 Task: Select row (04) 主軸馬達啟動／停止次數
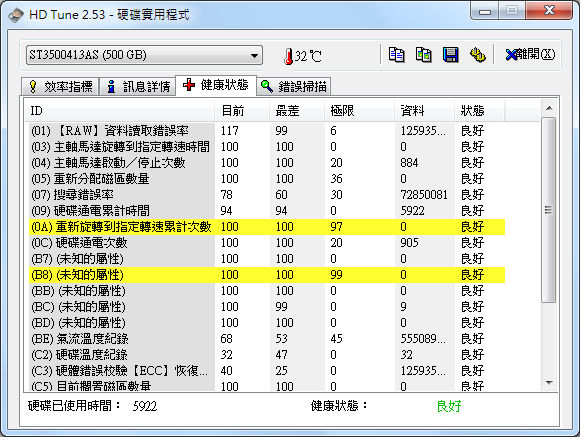[267, 163]
